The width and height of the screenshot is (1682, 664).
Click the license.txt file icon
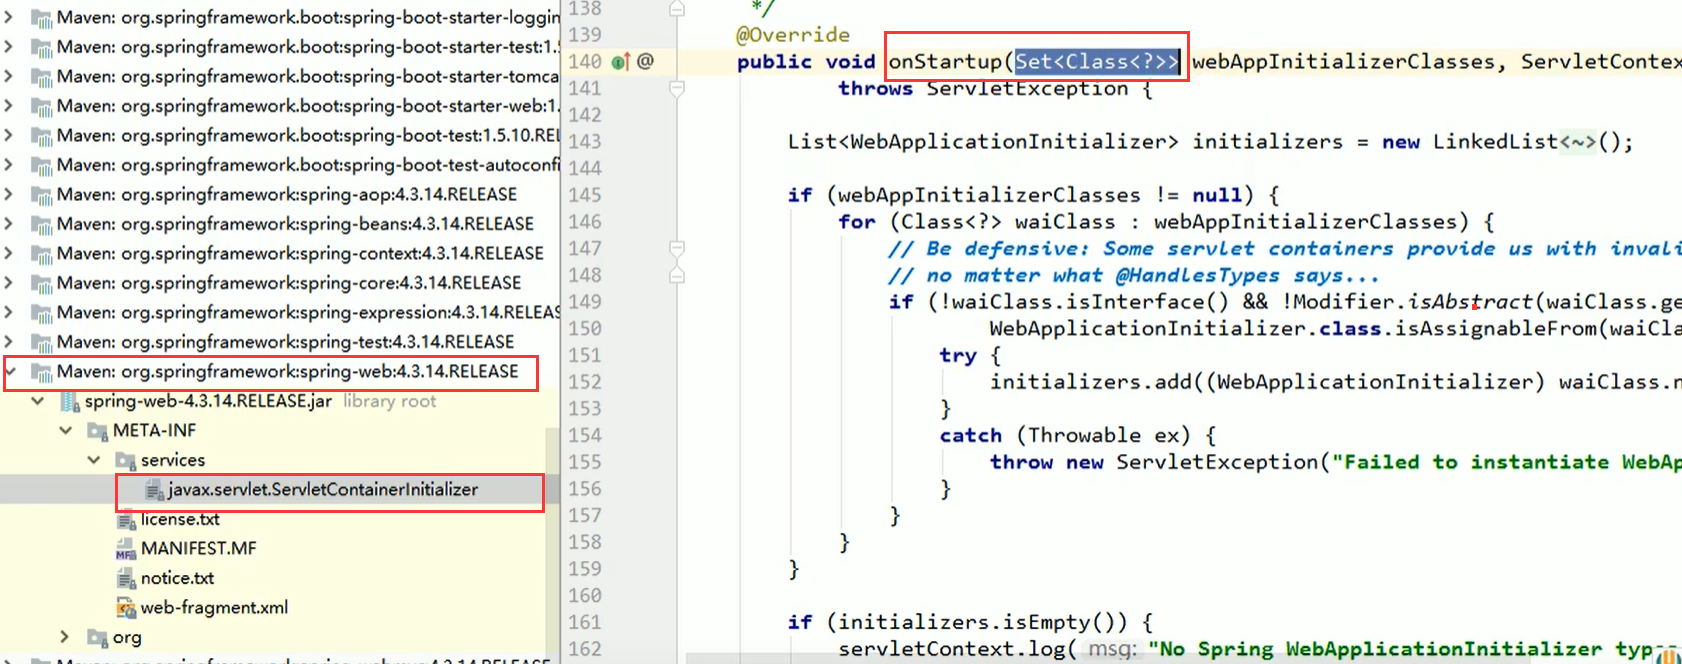pos(126,520)
